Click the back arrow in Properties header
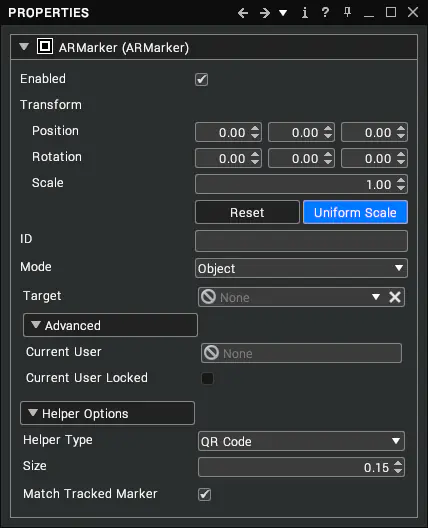 pos(243,13)
